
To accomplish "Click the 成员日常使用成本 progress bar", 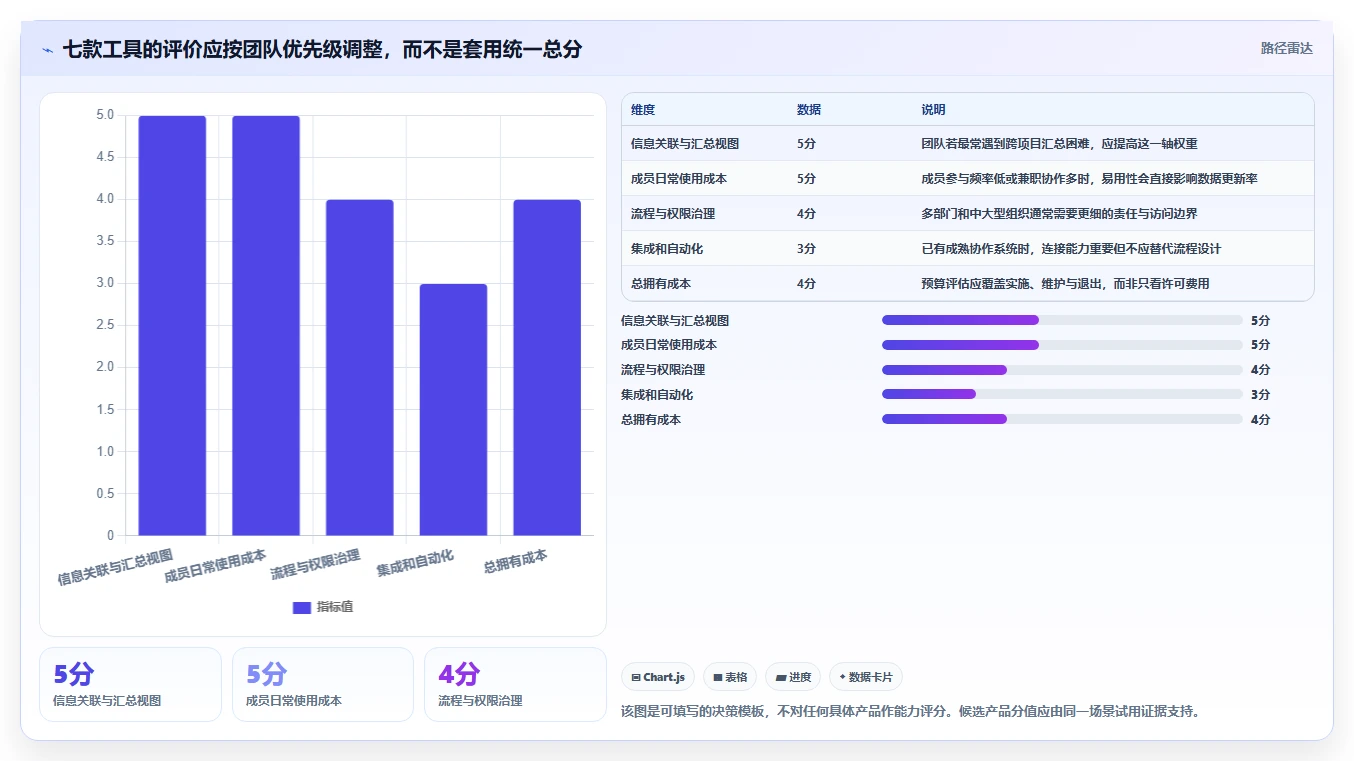I will tap(1062, 345).
